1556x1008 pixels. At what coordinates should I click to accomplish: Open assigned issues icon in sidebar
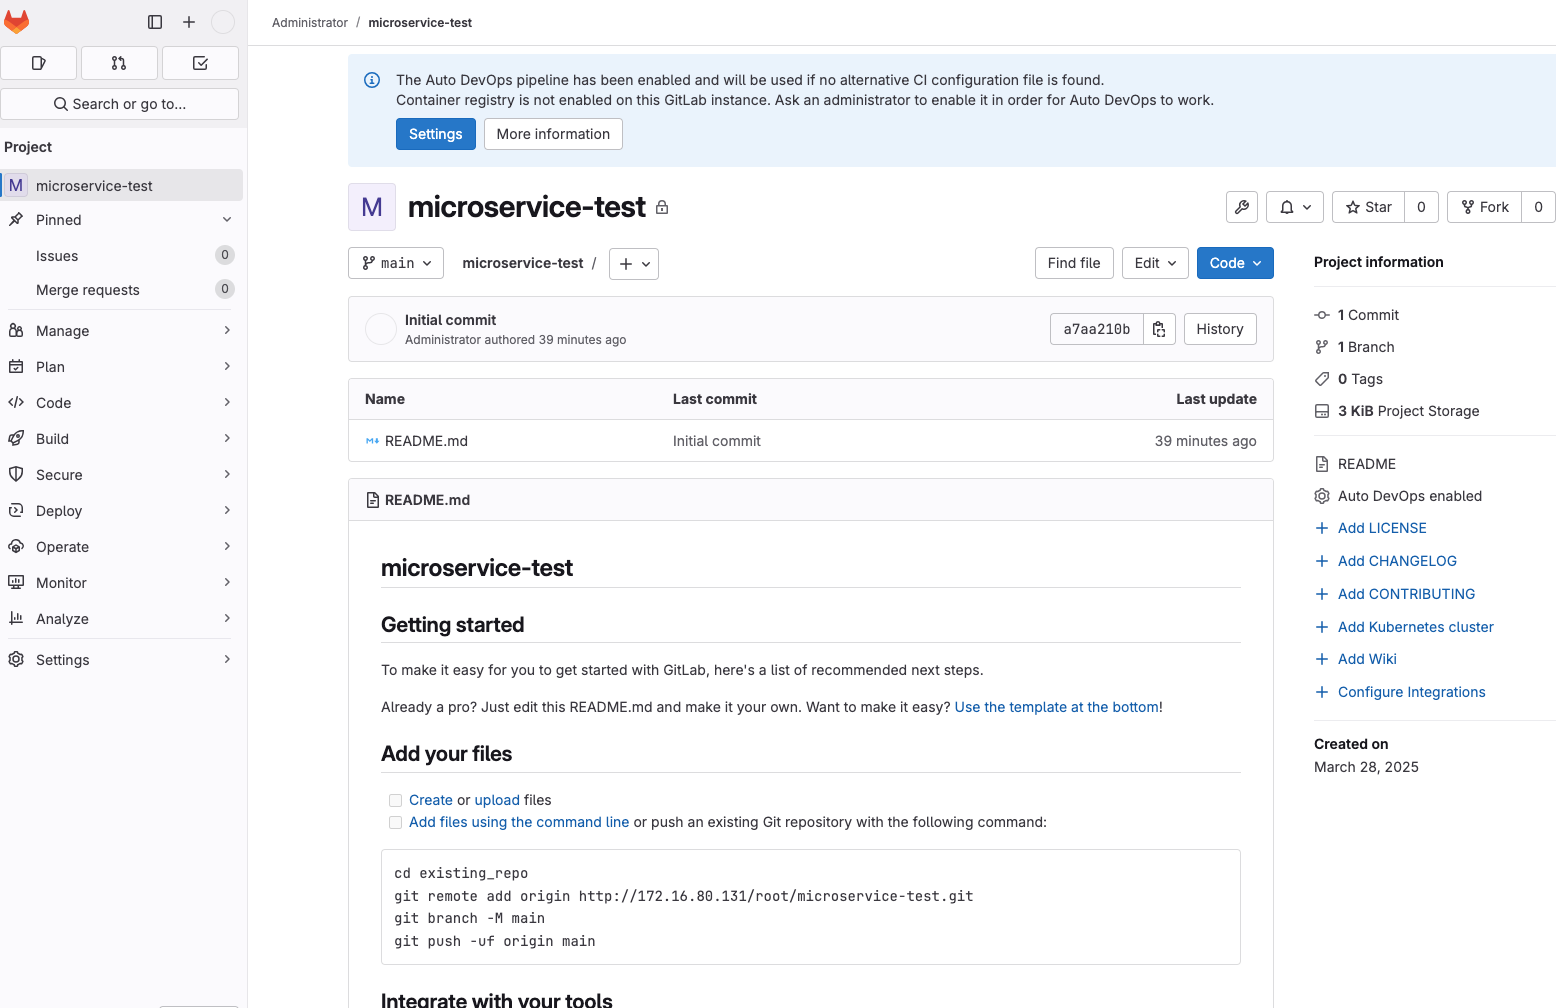39,63
